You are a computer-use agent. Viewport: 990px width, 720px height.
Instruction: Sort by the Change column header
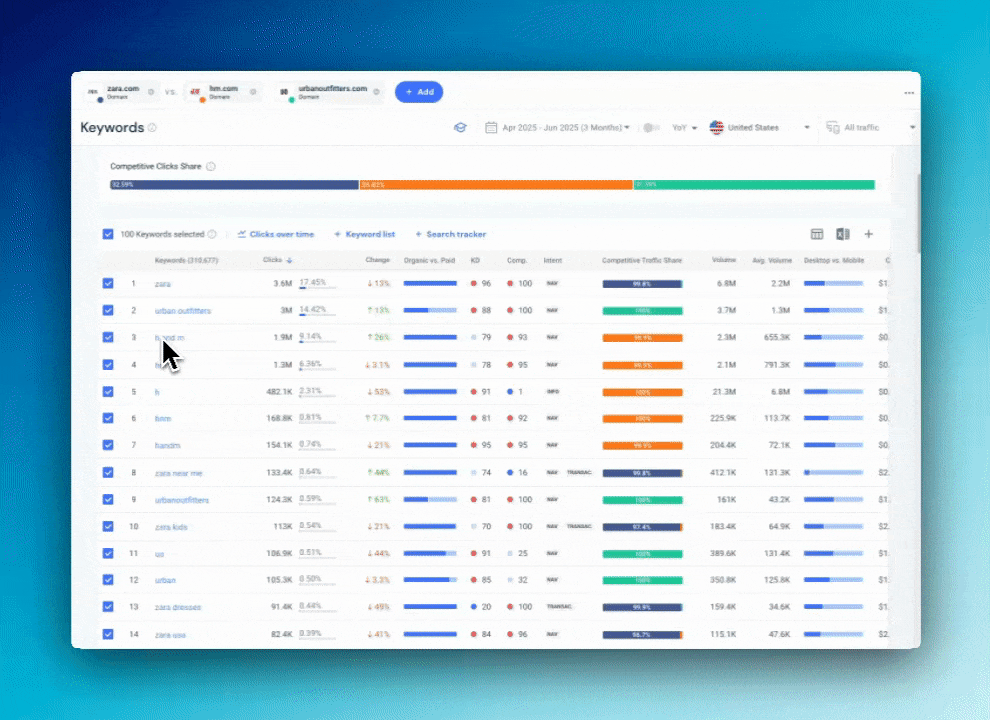coord(378,260)
